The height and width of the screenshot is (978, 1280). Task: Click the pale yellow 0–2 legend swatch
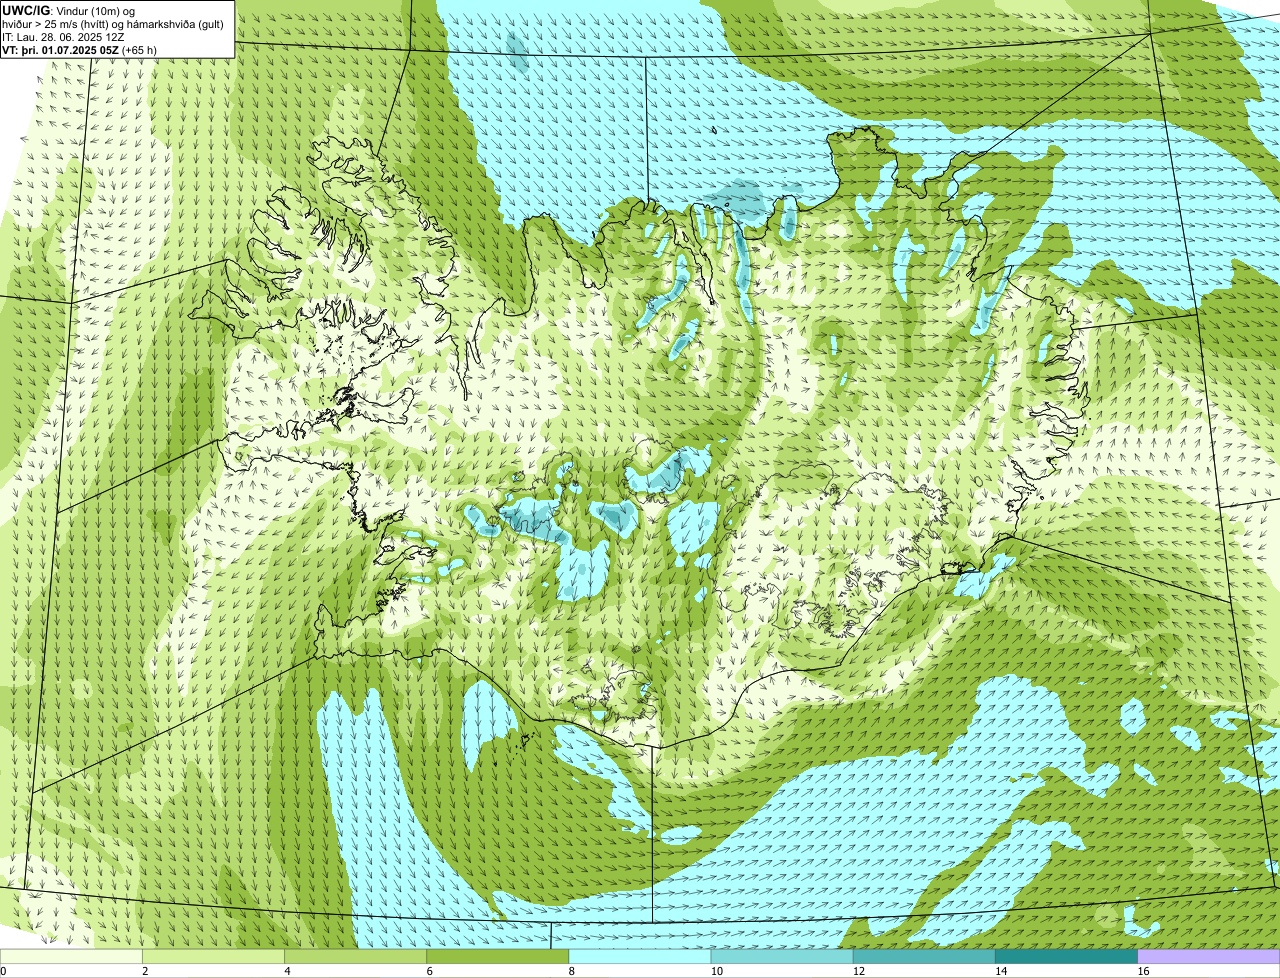71,957
